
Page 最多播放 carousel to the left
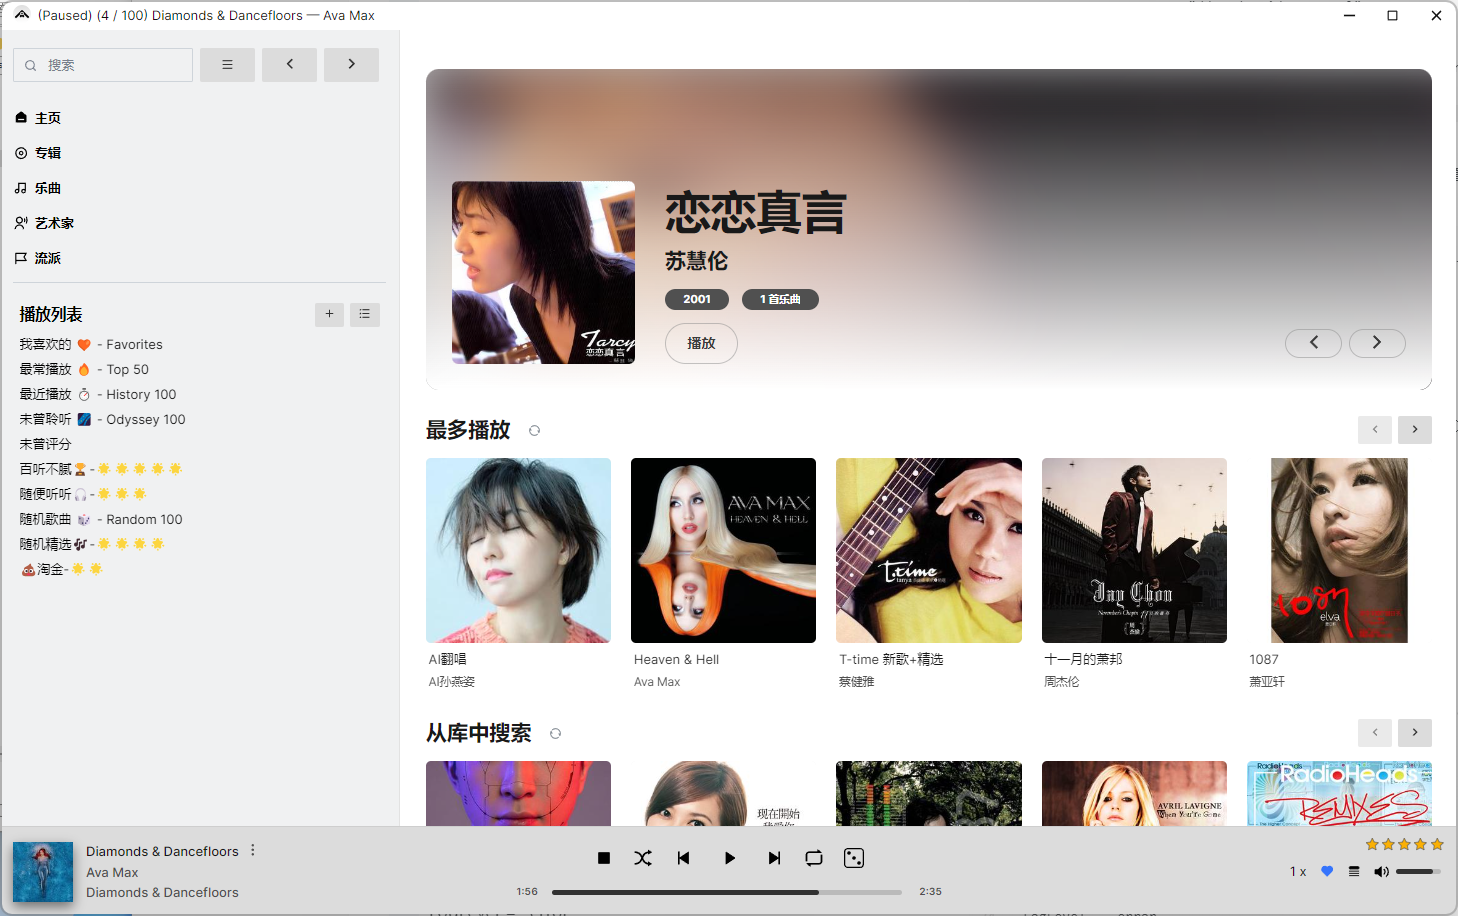(1375, 430)
